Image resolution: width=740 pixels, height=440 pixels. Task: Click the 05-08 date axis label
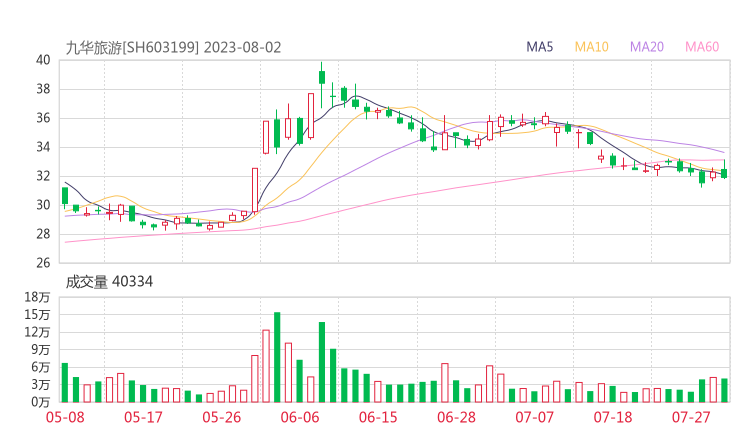click(65, 417)
